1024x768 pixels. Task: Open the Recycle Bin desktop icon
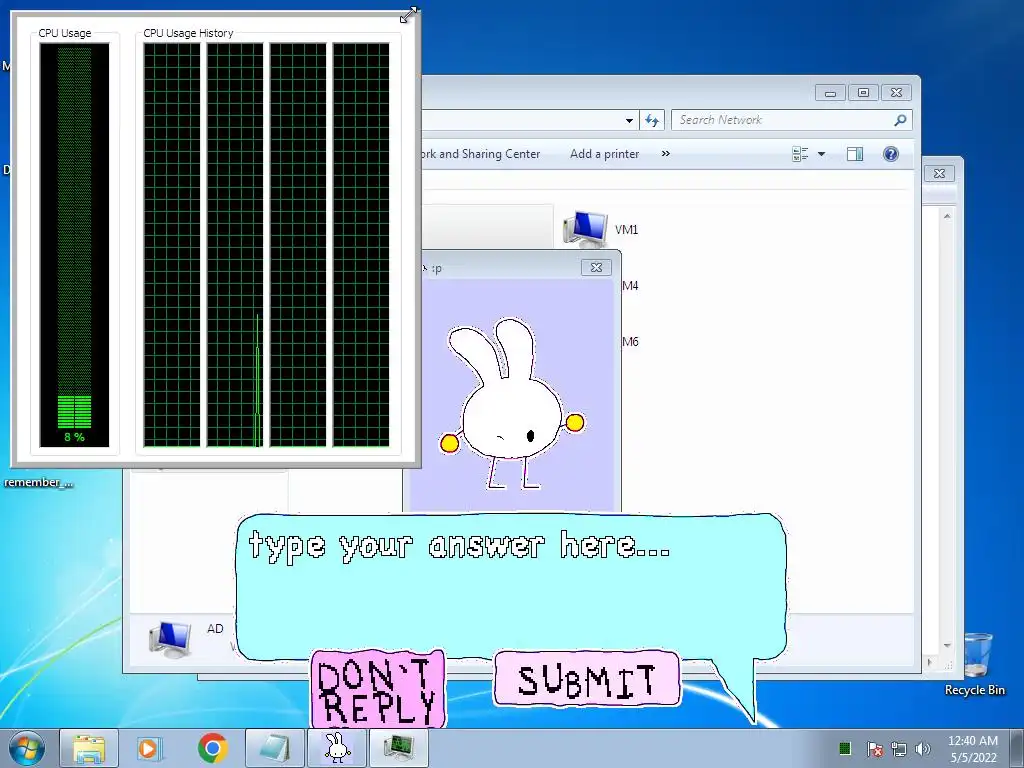tap(974, 663)
